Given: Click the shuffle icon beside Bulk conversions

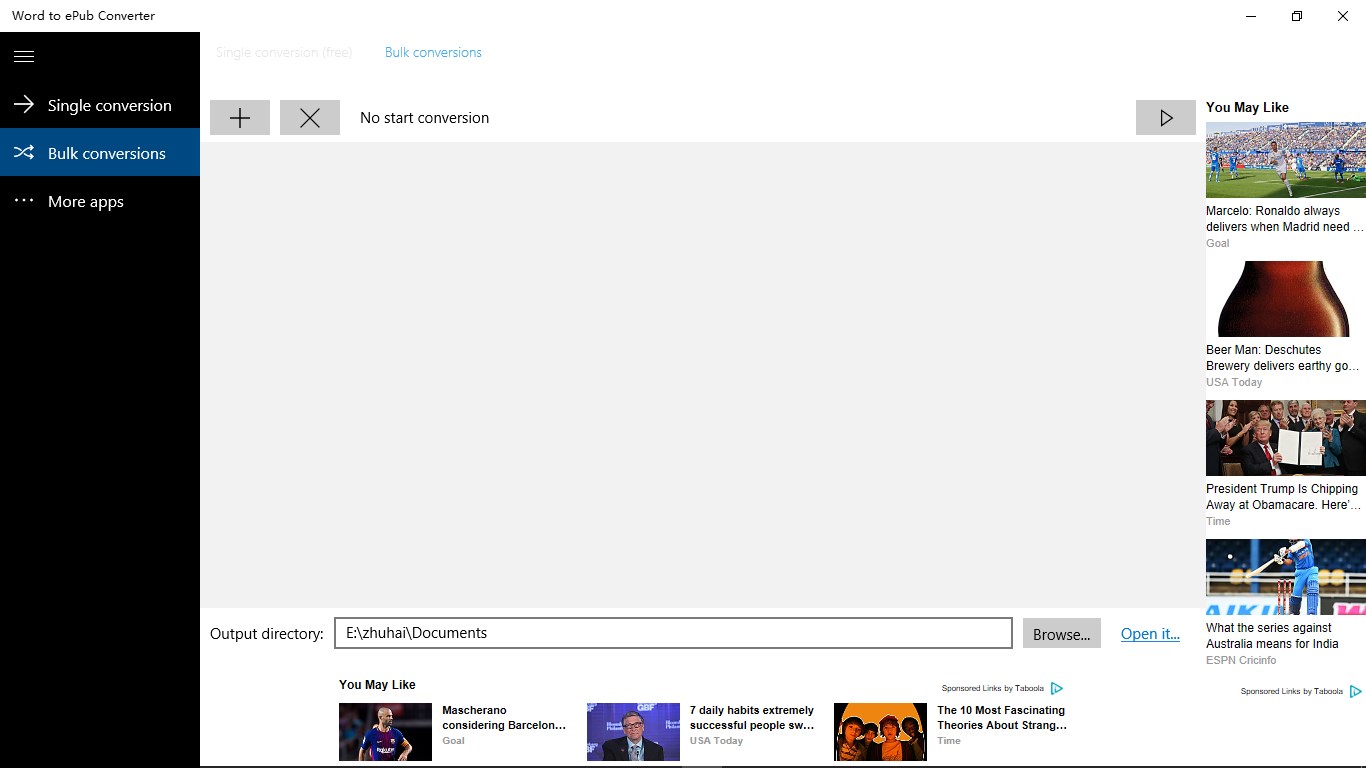Looking at the screenshot, I should (x=24, y=152).
